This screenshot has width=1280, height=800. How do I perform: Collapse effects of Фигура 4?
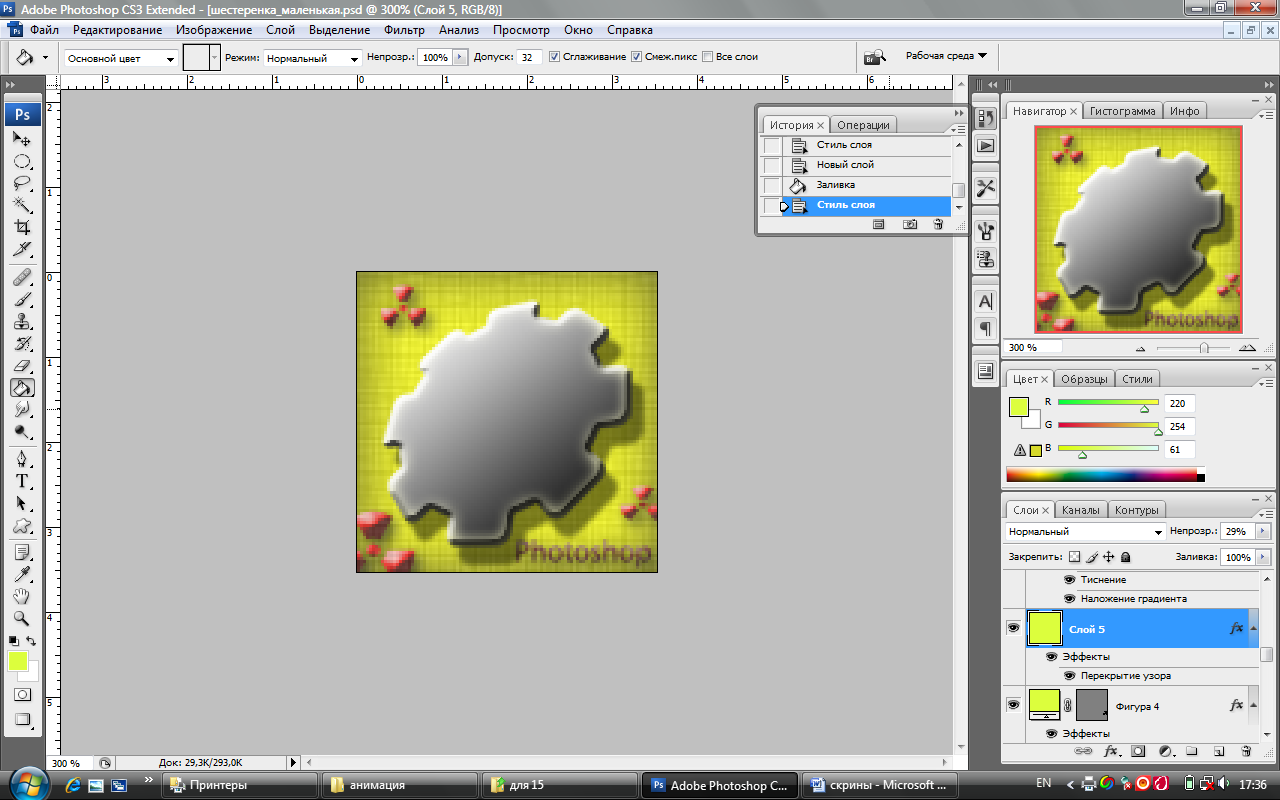coord(1254,706)
